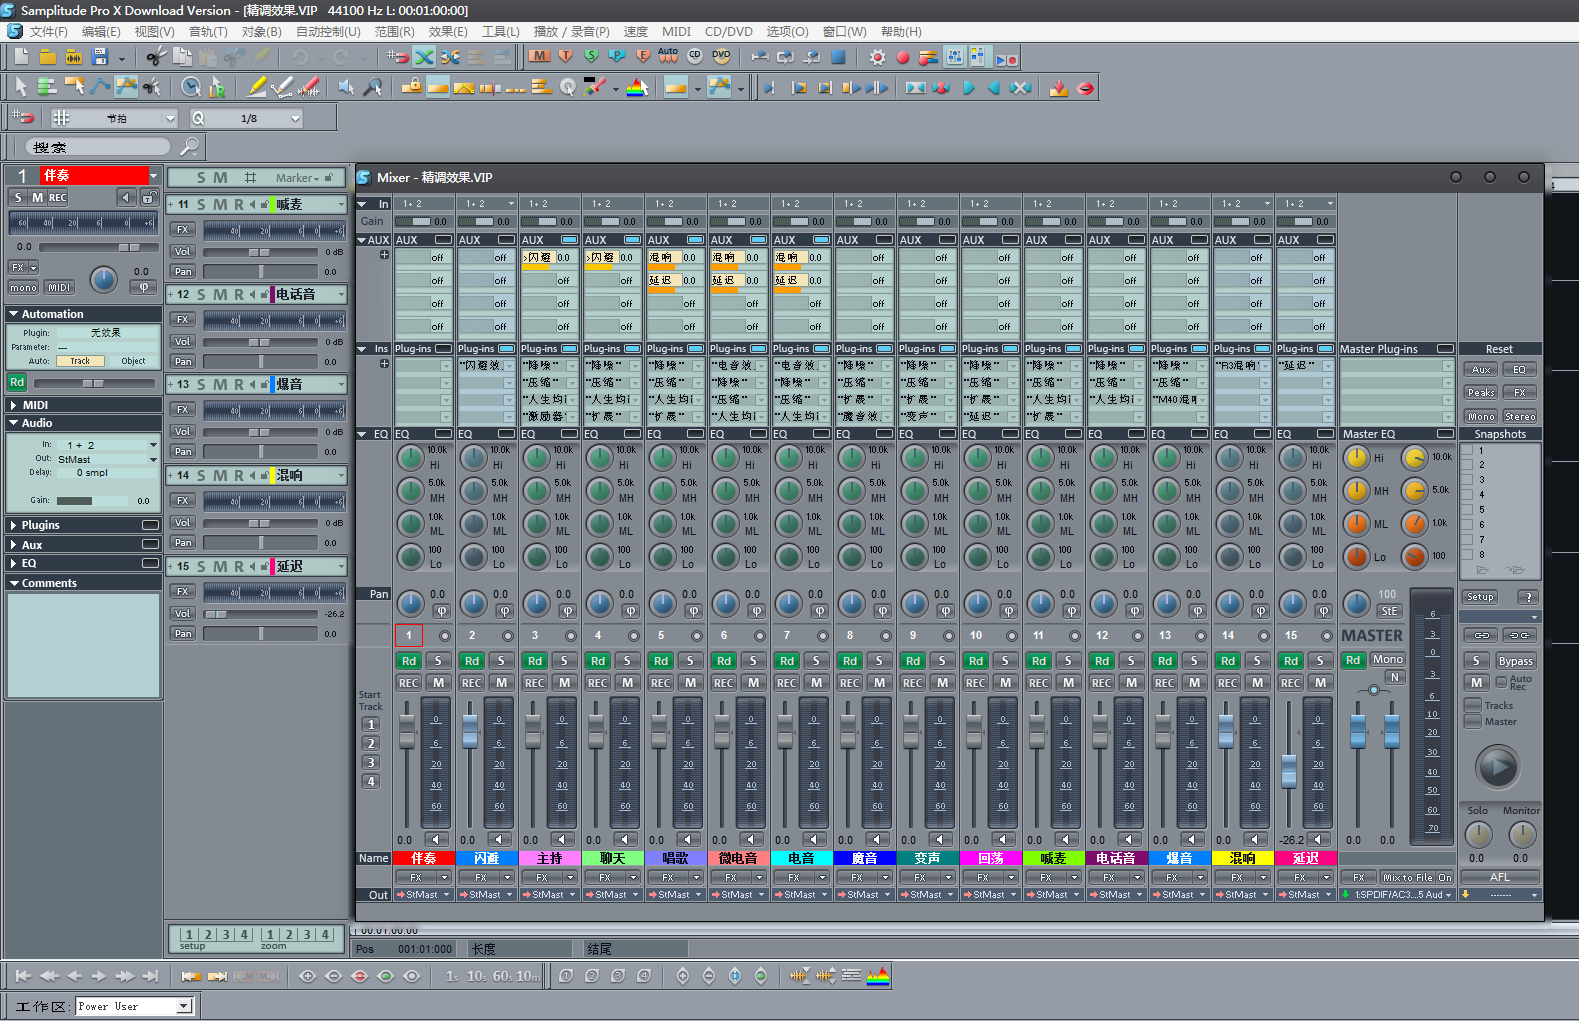Image resolution: width=1579 pixels, height=1021 pixels.
Task: Adjust the volume fader of channel 15 延迟
Action: pos(1289,770)
